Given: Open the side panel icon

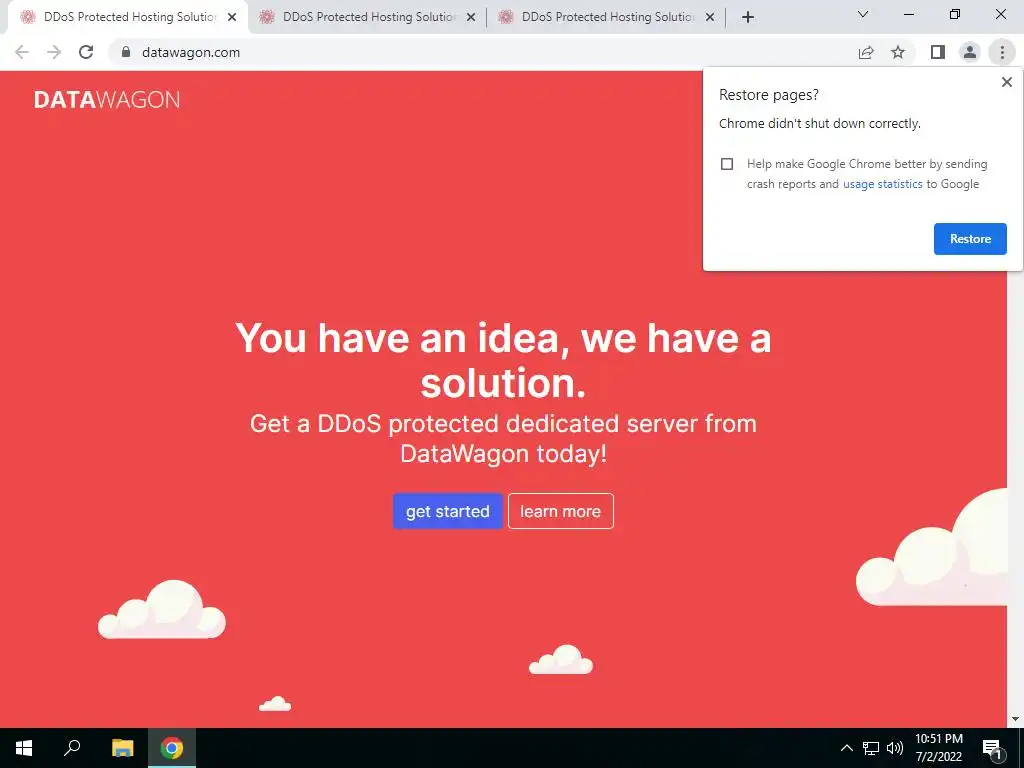Looking at the screenshot, I should (x=938, y=52).
